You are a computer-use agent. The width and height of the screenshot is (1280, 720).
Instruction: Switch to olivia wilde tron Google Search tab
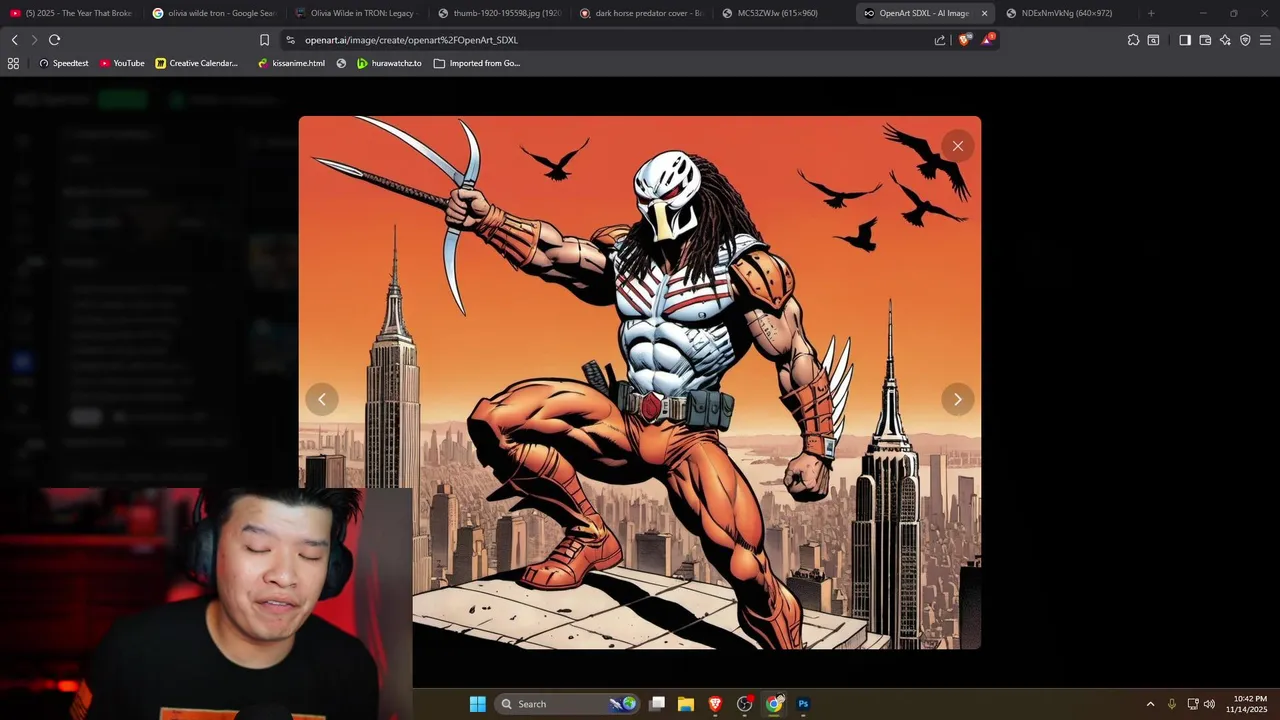(x=213, y=13)
